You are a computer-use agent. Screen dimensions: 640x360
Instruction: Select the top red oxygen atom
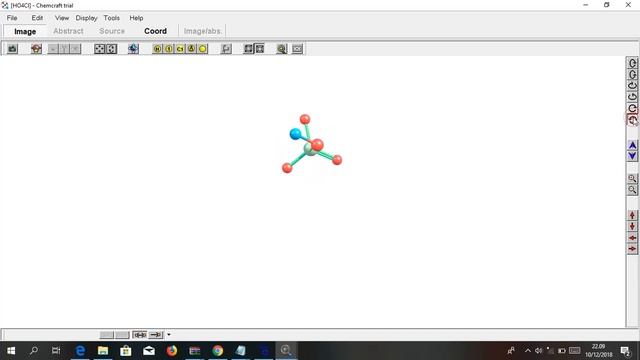coord(305,119)
